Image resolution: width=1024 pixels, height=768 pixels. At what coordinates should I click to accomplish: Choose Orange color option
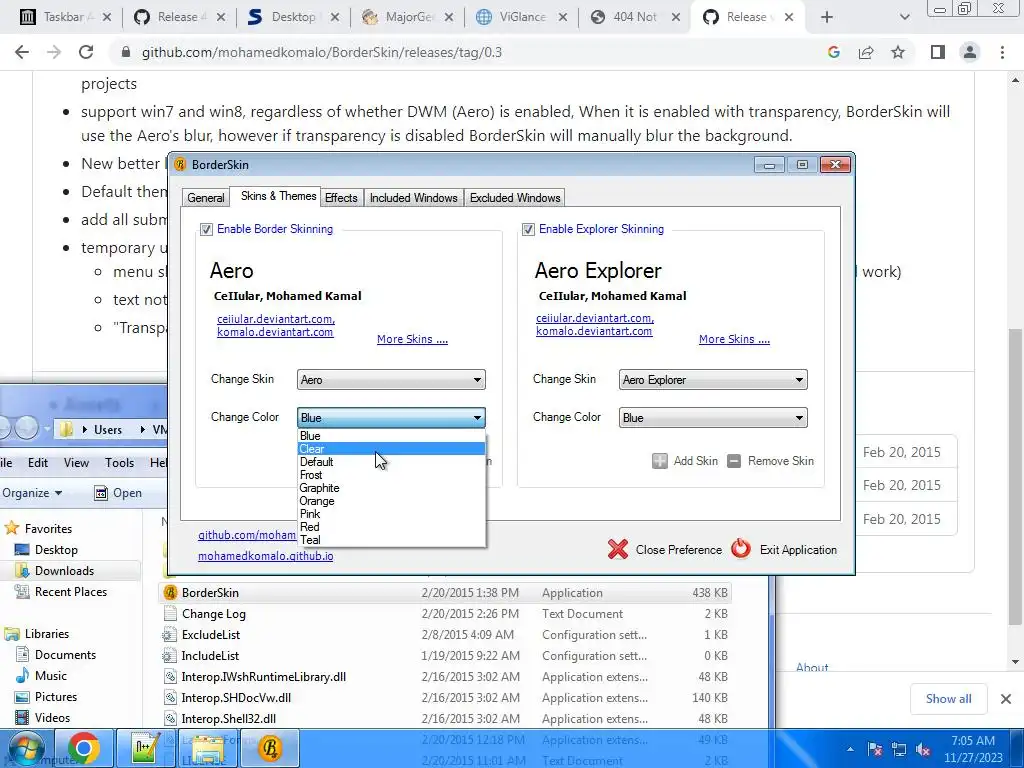click(x=391, y=501)
